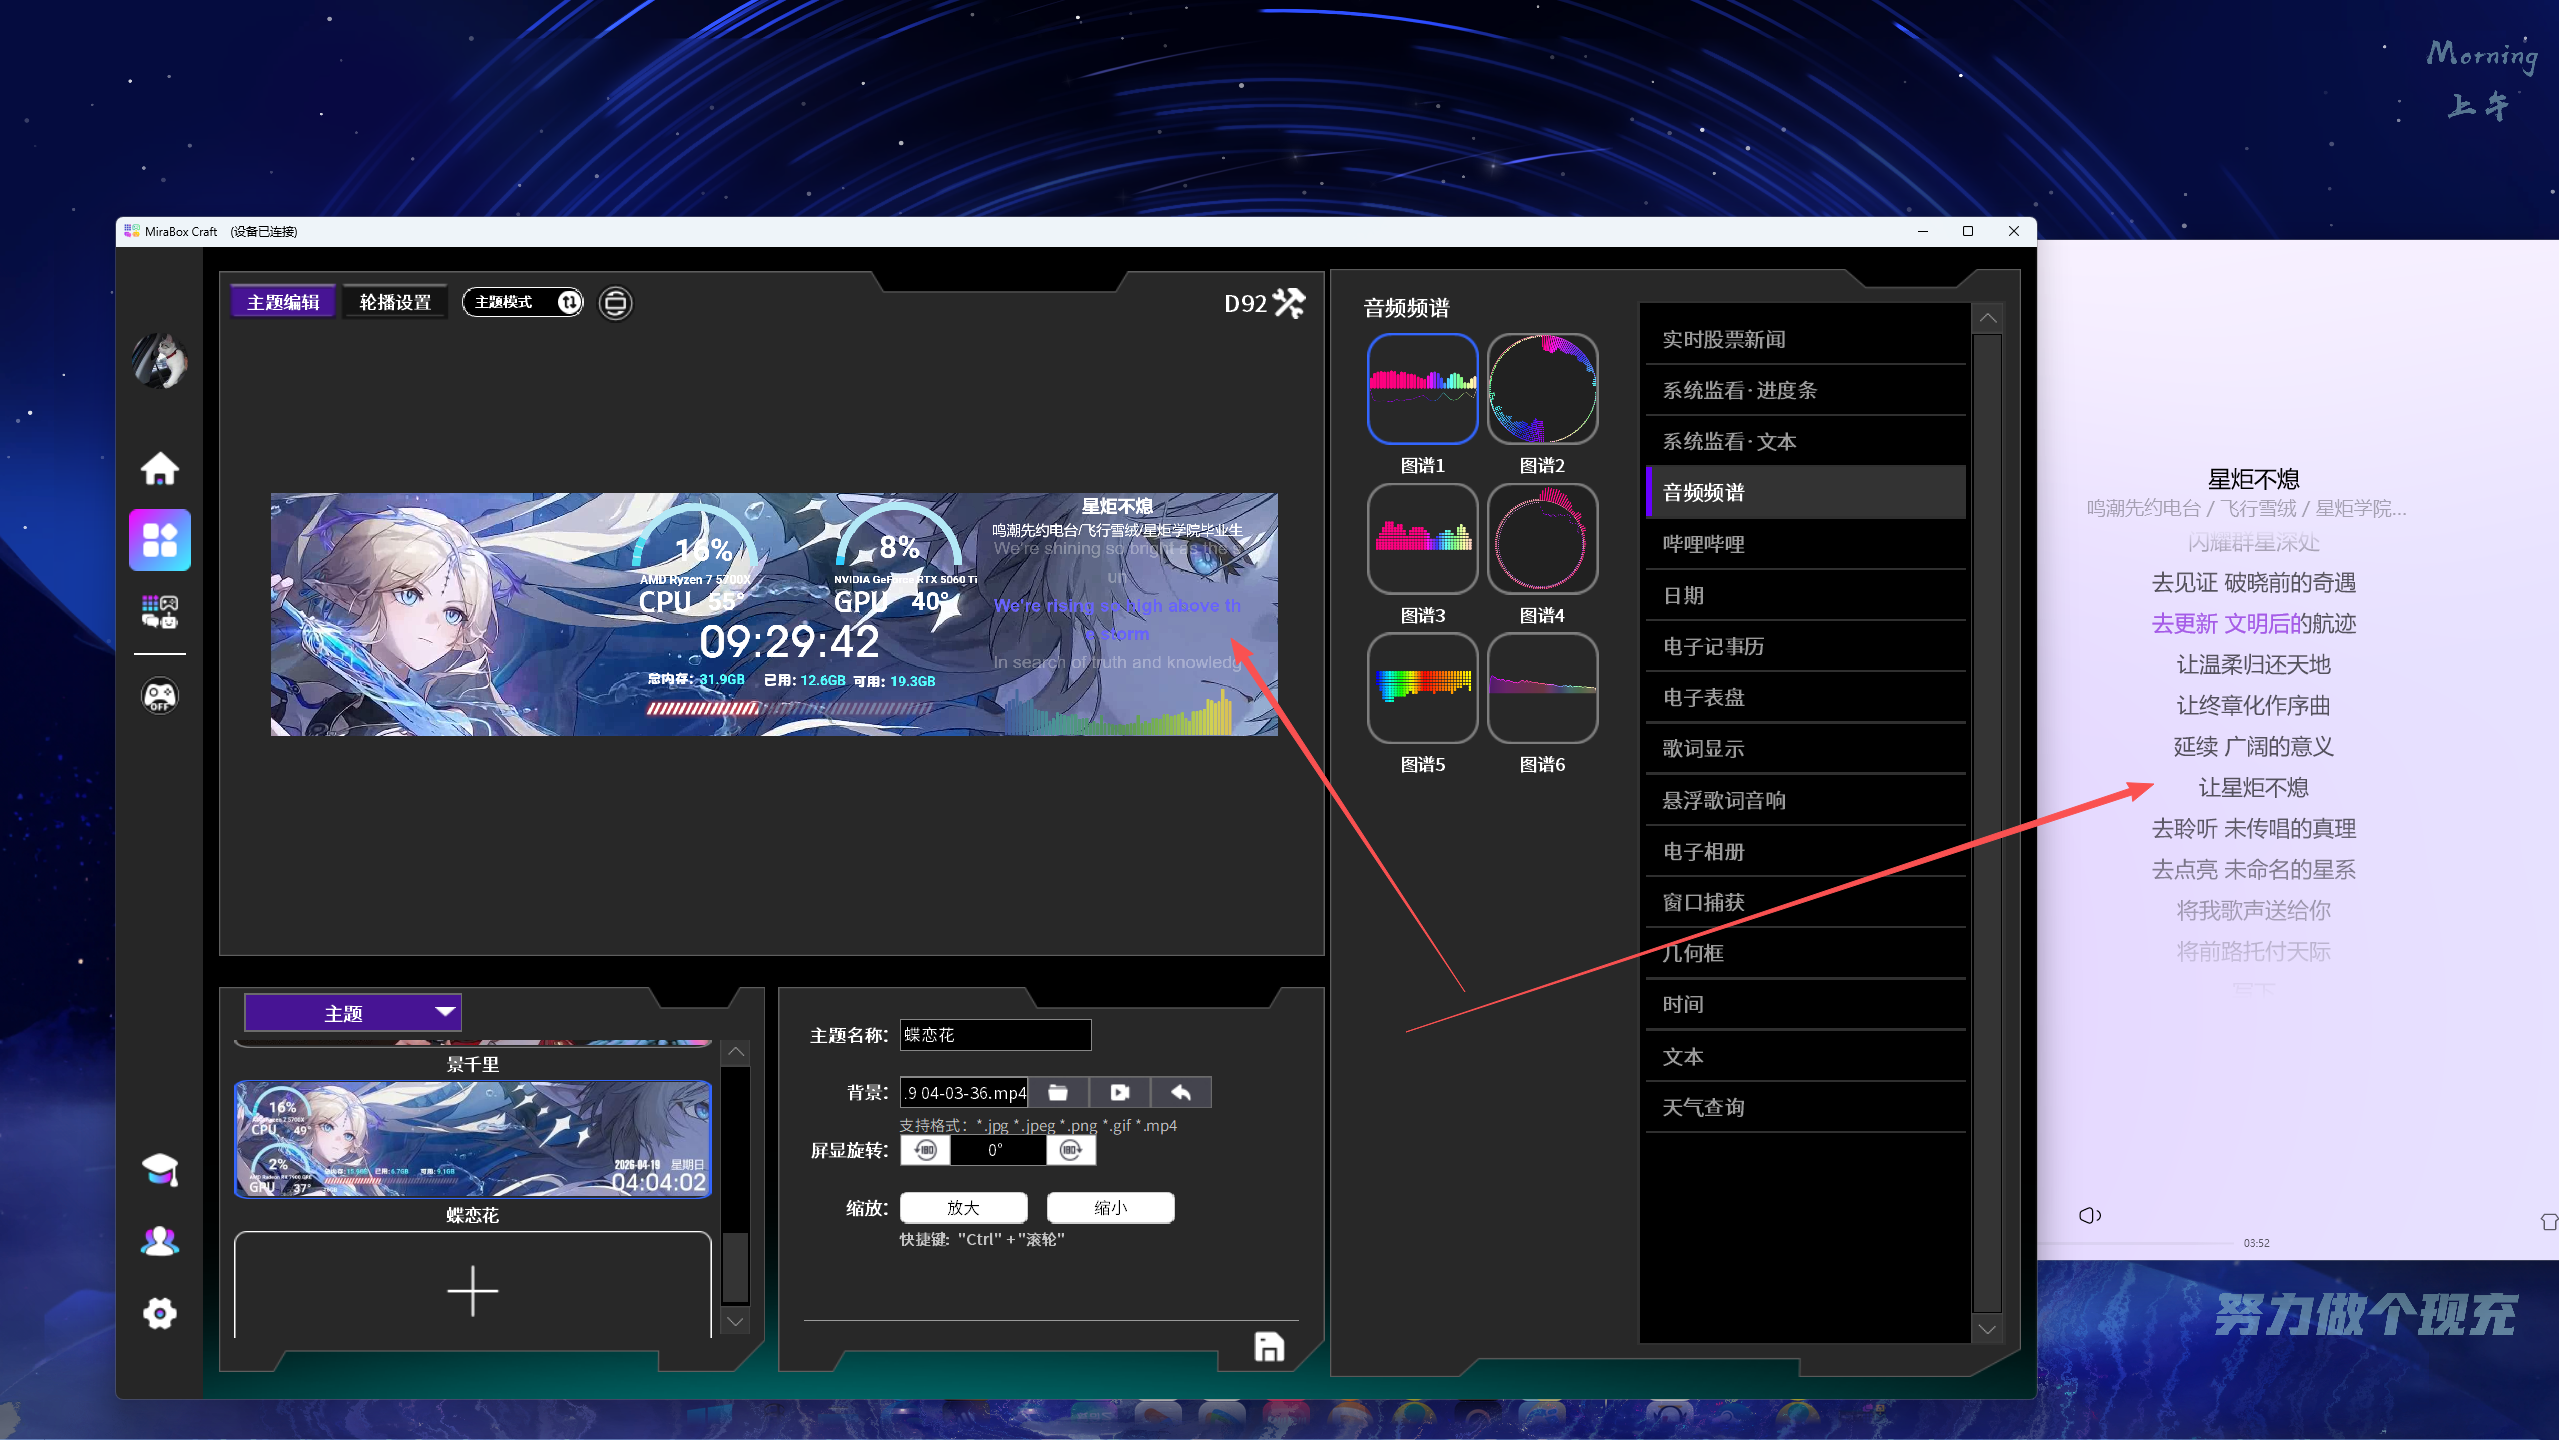The image size is (2559, 1440).
Task: Click theme list scroll-up arrow
Action: tap(736, 1051)
